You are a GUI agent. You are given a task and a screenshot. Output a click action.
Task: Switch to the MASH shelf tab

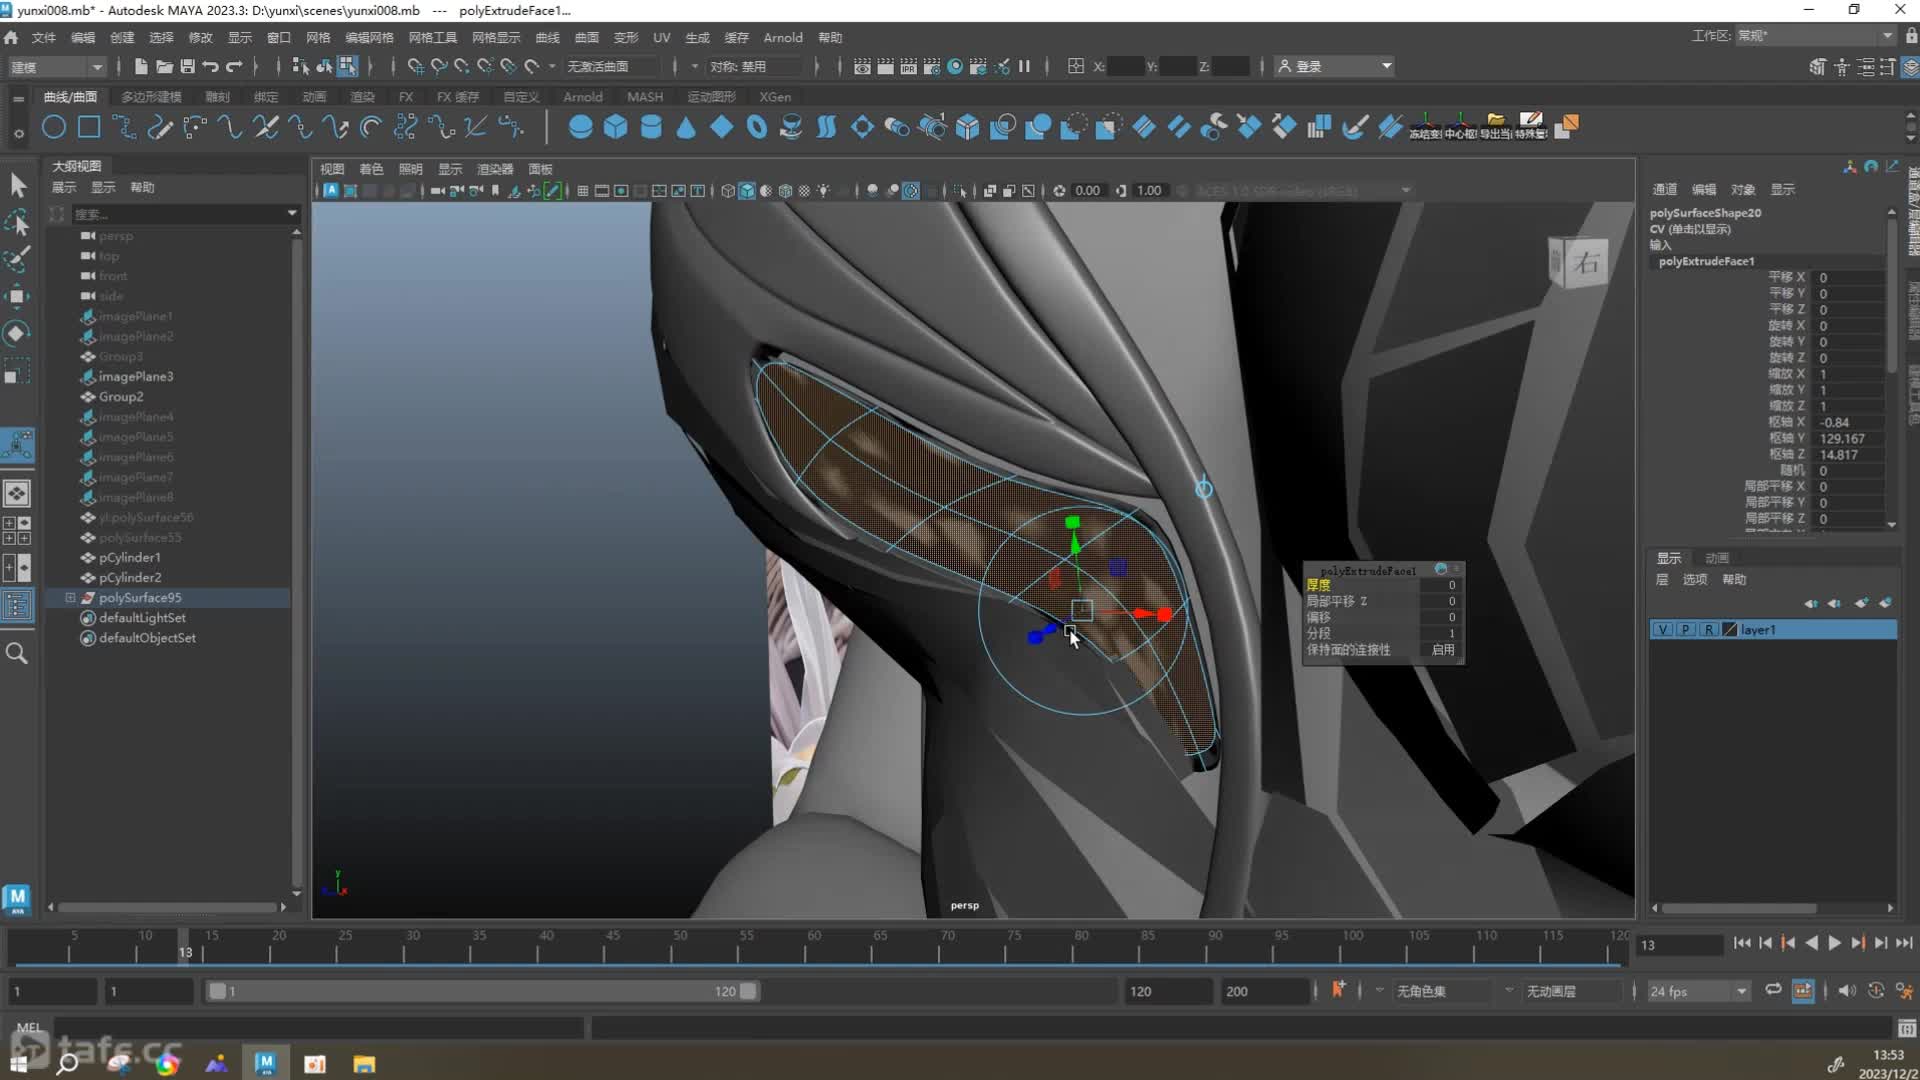[645, 97]
